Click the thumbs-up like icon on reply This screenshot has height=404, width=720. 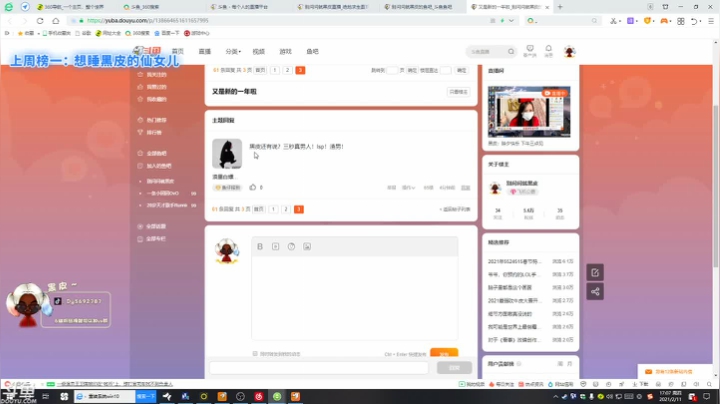click(253, 187)
